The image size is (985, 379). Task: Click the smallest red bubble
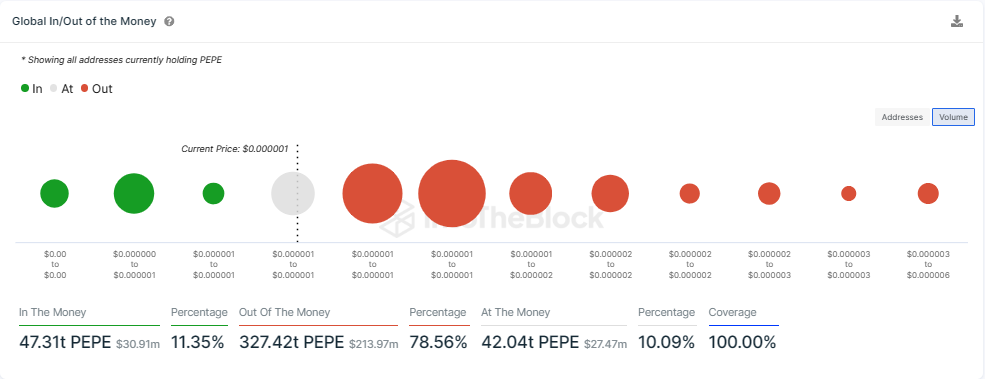[x=849, y=193]
